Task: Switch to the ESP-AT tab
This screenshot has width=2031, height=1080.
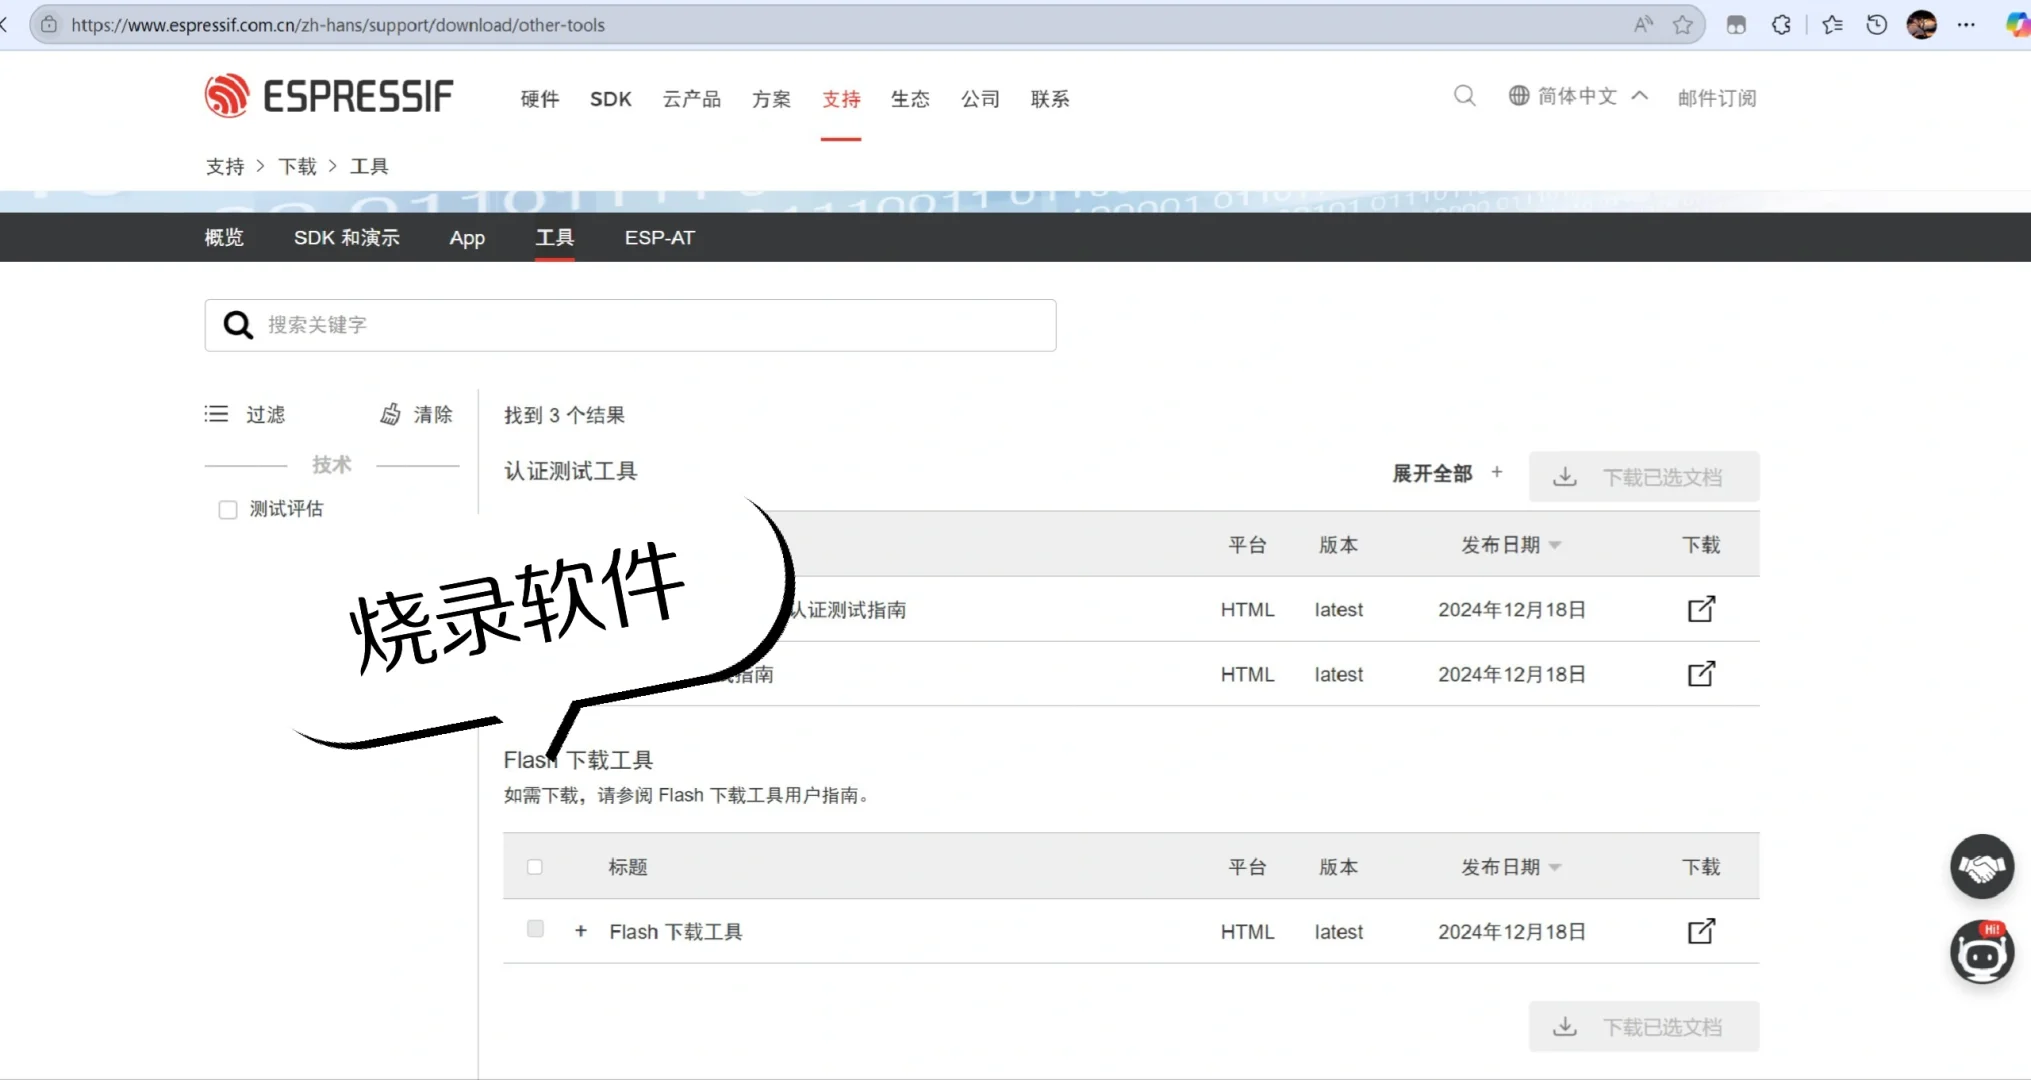Action: coord(659,238)
